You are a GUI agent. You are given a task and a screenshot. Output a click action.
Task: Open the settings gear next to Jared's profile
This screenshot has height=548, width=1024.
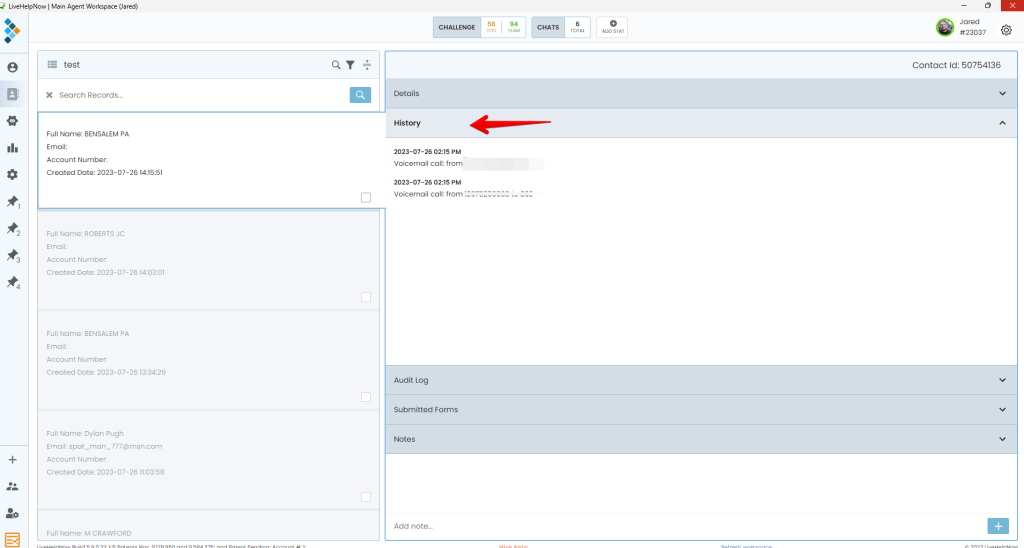pos(1006,30)
